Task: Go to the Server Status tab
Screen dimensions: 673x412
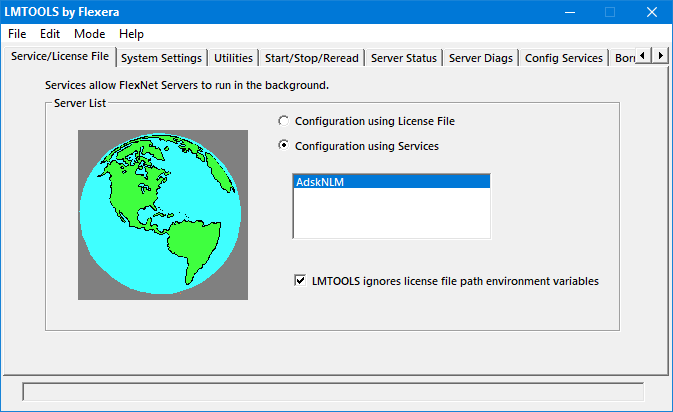Action: pos(404,58)
